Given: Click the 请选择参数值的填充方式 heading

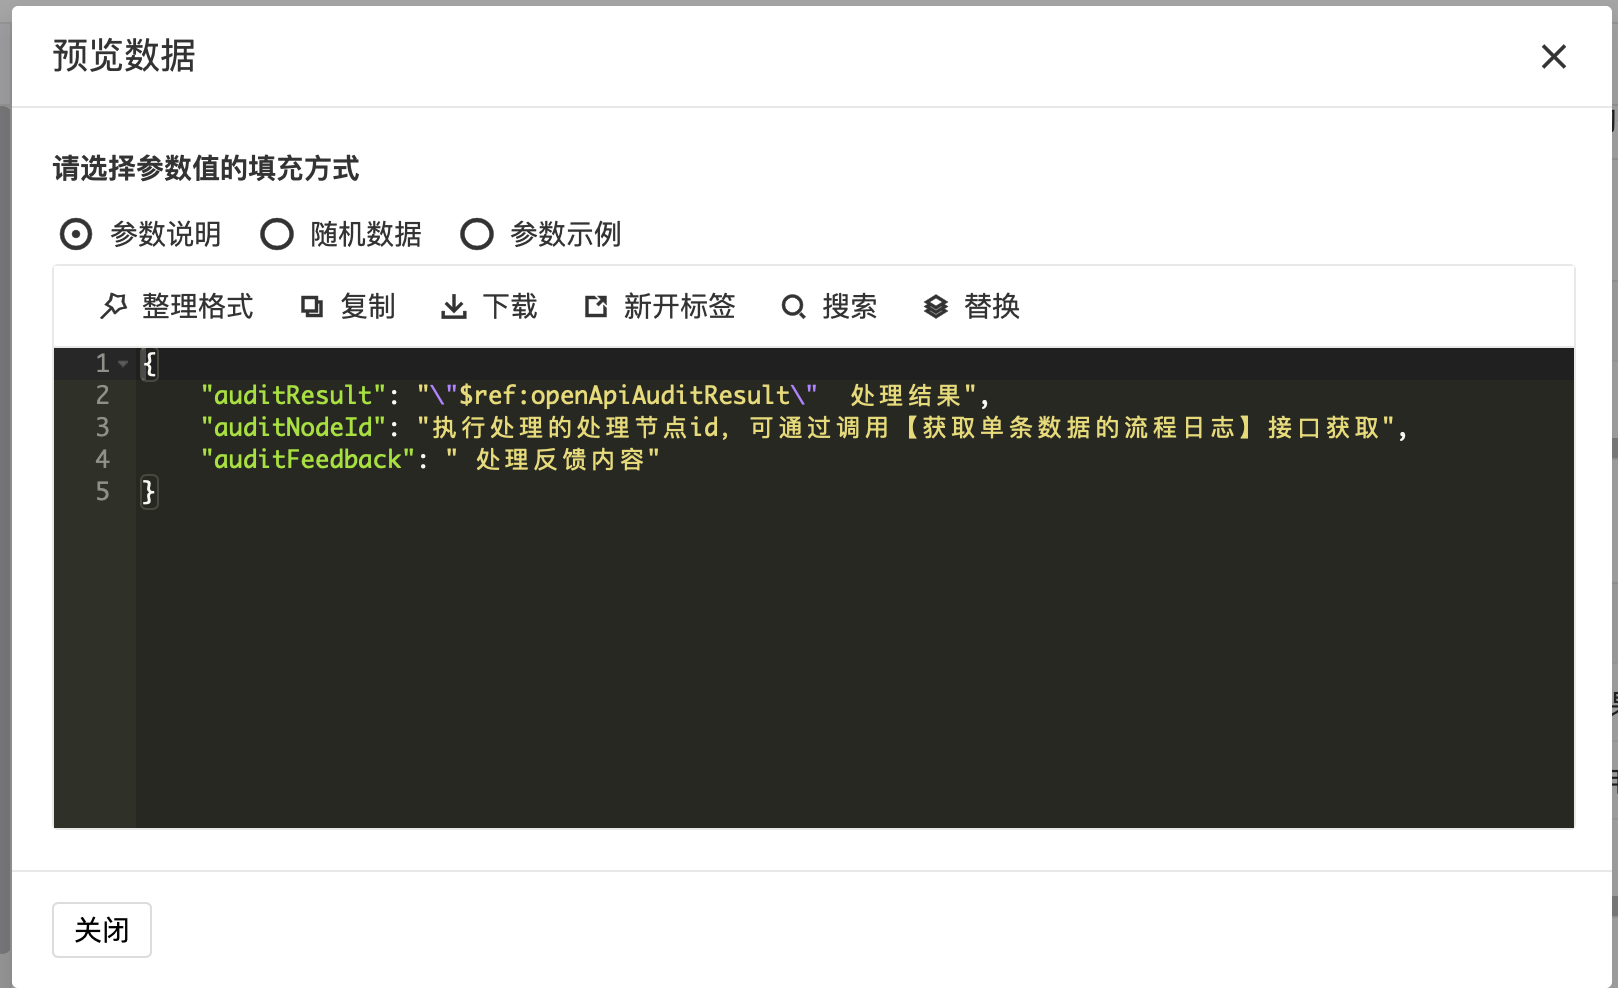Looking at the screenshot, I should pyautogui.click(x=206, y=168).
